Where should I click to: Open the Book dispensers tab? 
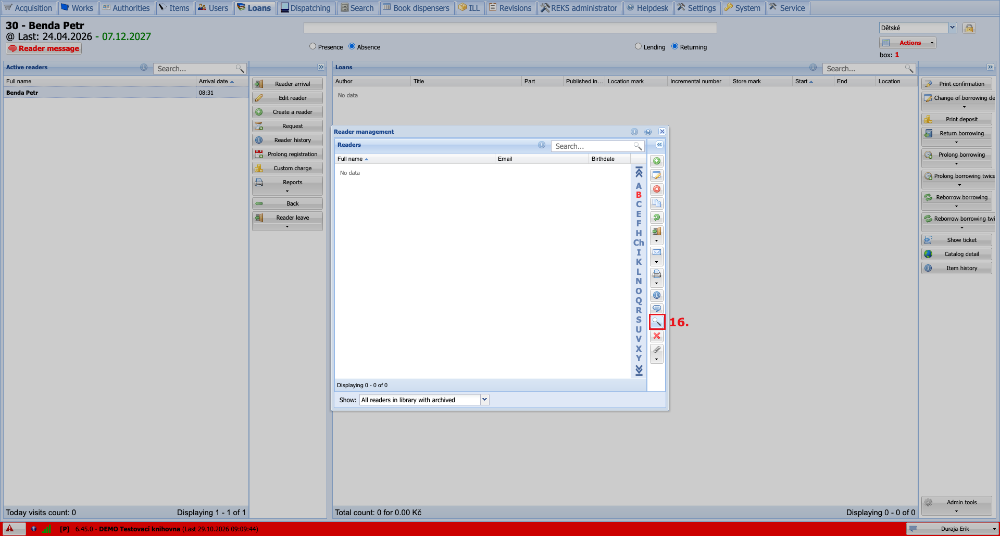(418, 8)
